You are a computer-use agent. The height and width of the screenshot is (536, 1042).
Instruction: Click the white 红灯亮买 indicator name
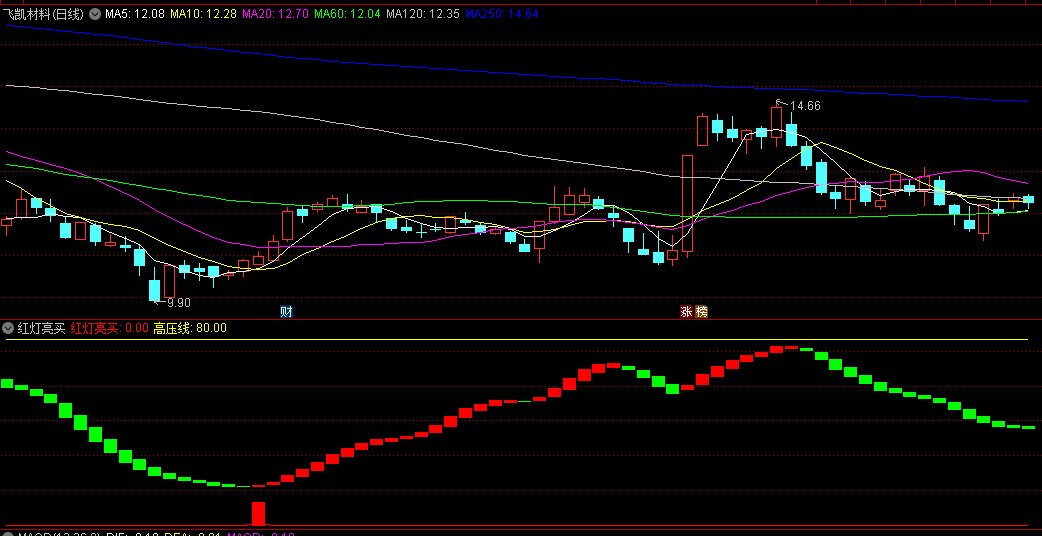click(x=41, y=327)
